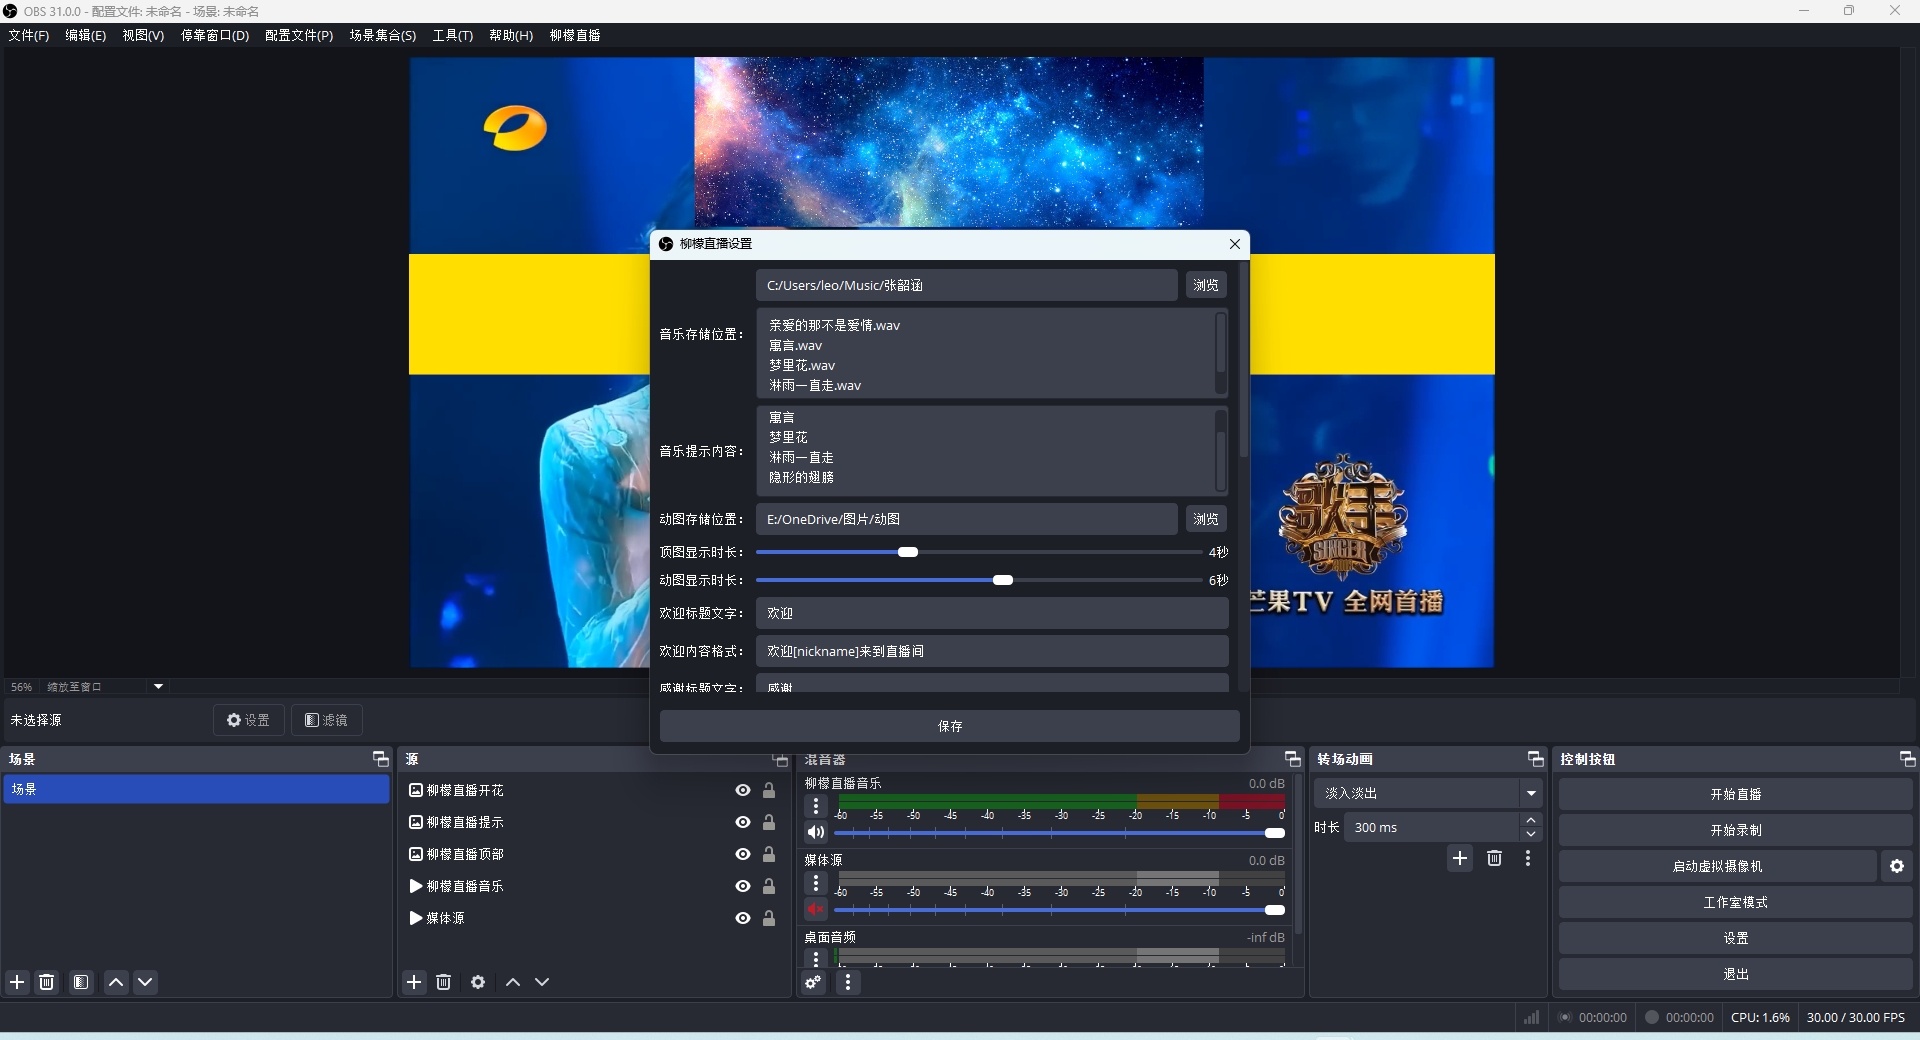
Task: Open source properties gear icon
Action: pos(478,982)
